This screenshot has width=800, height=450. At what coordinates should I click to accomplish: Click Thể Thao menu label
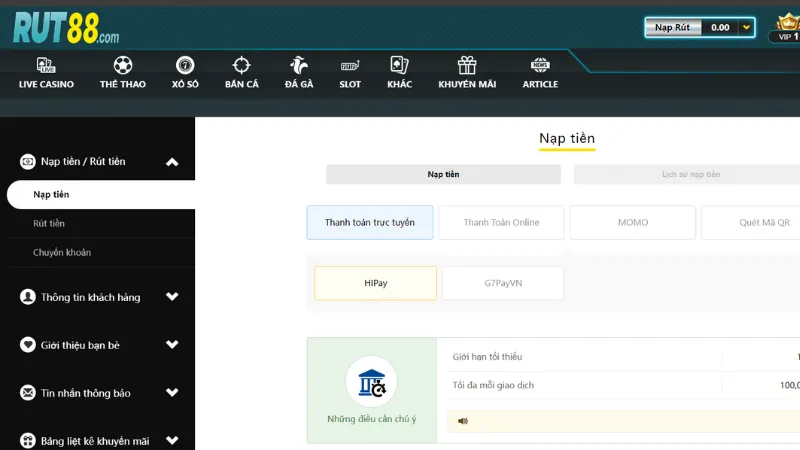pos(123,84)
